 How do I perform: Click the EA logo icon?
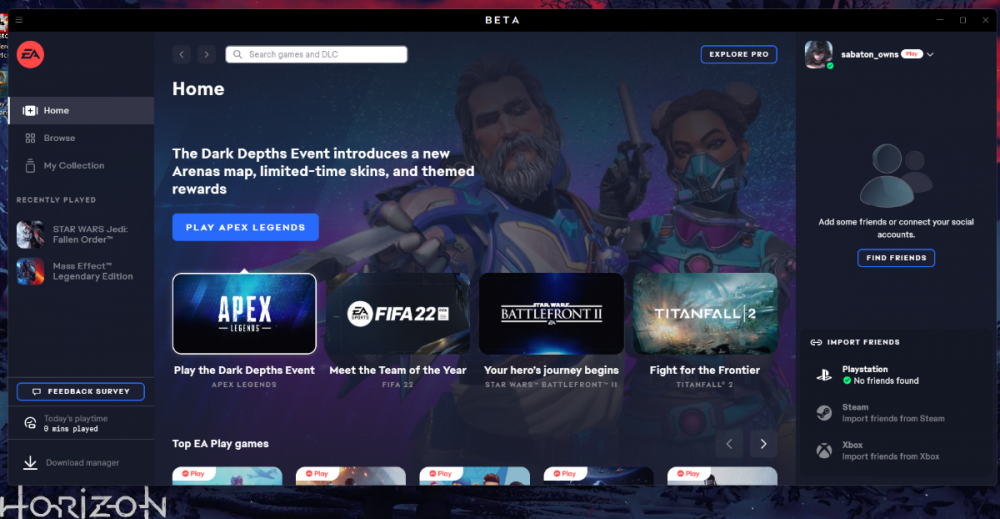[30, 55]
